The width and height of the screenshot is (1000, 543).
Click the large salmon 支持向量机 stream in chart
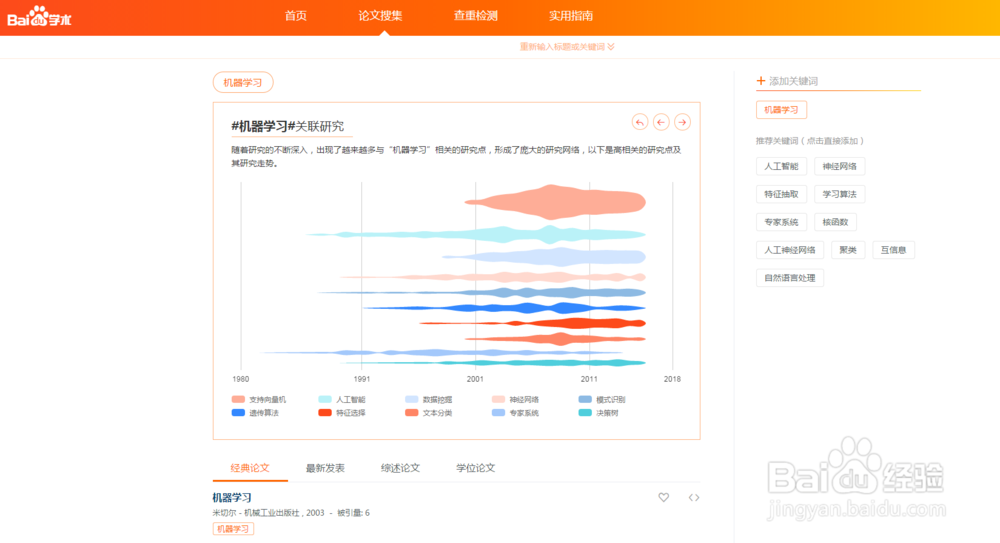click(555, 202)
